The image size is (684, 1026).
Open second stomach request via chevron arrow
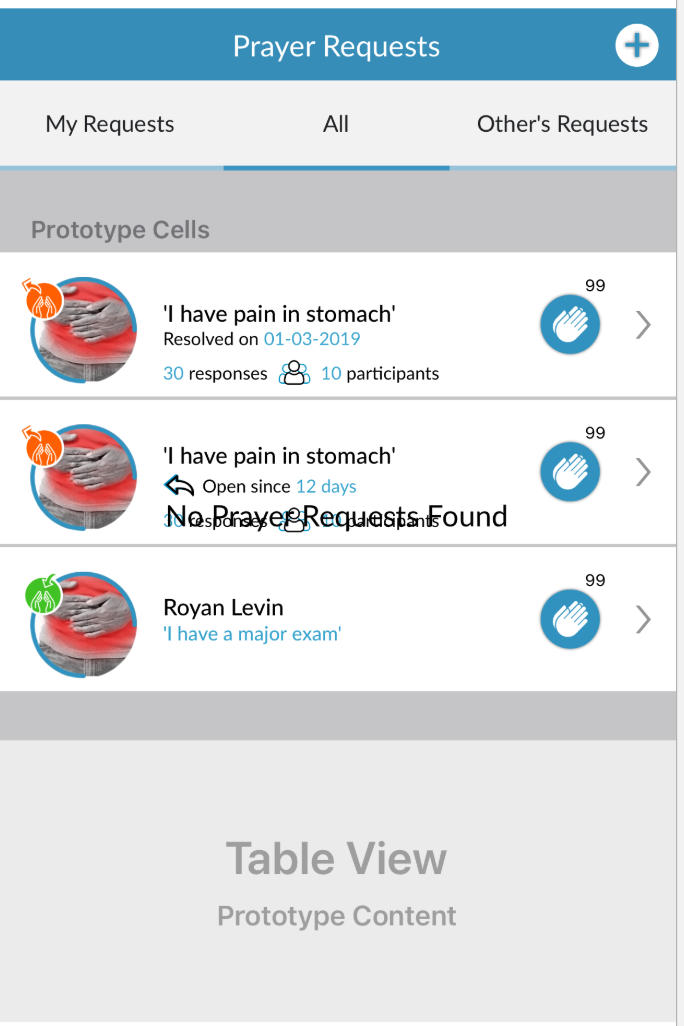click(x=643, y=472)
